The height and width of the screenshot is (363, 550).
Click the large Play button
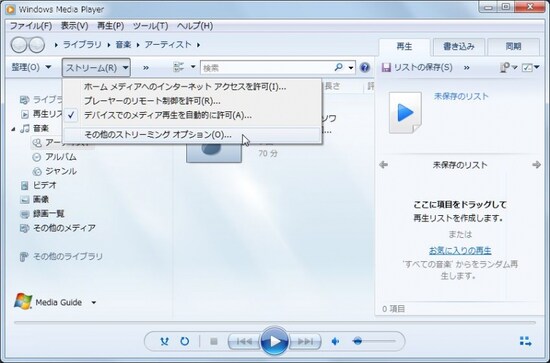[274, 341]
